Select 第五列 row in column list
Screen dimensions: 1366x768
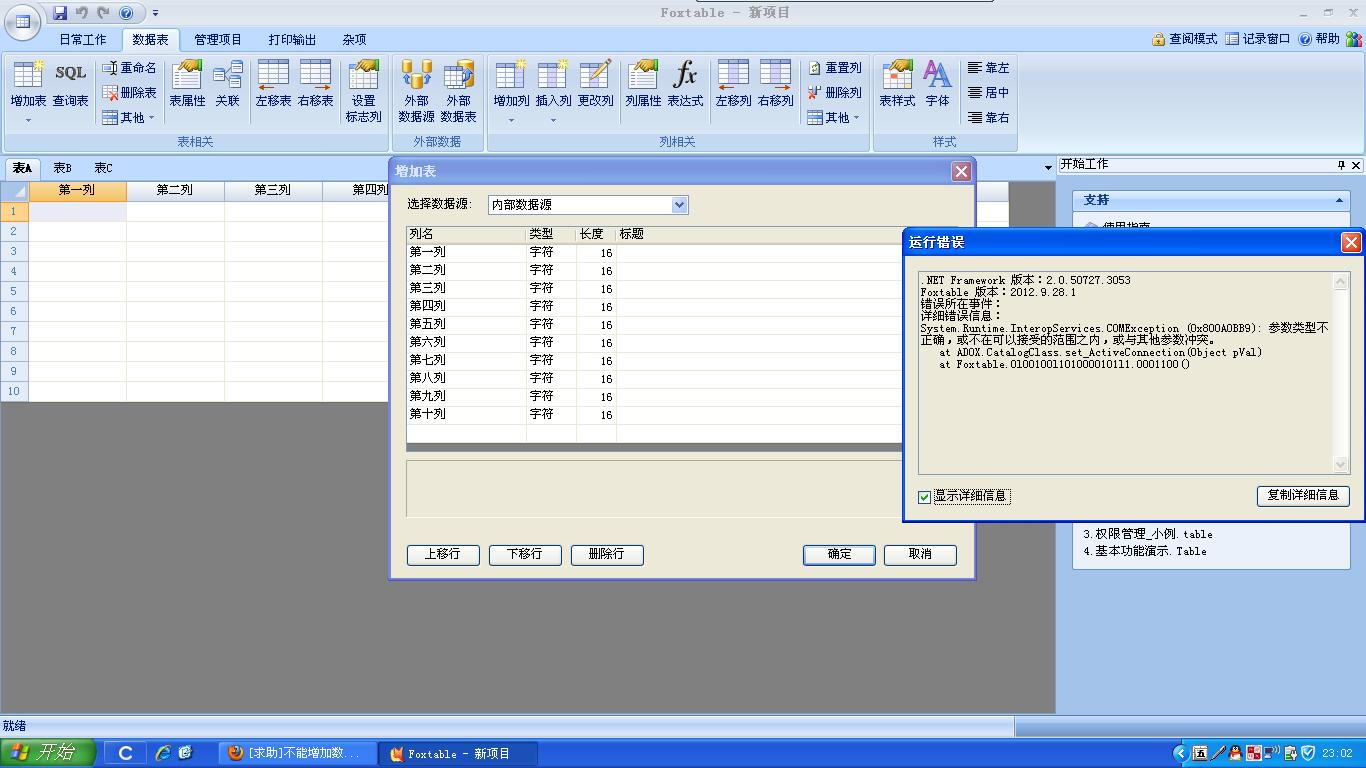click(655, 325)
